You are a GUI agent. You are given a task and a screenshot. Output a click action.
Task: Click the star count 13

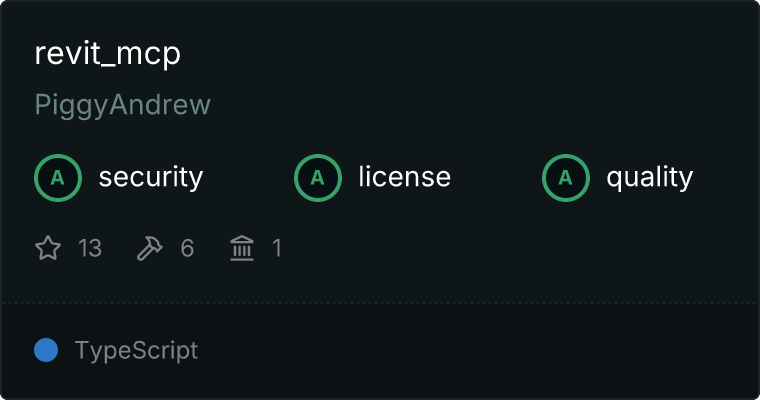[90, 248]
